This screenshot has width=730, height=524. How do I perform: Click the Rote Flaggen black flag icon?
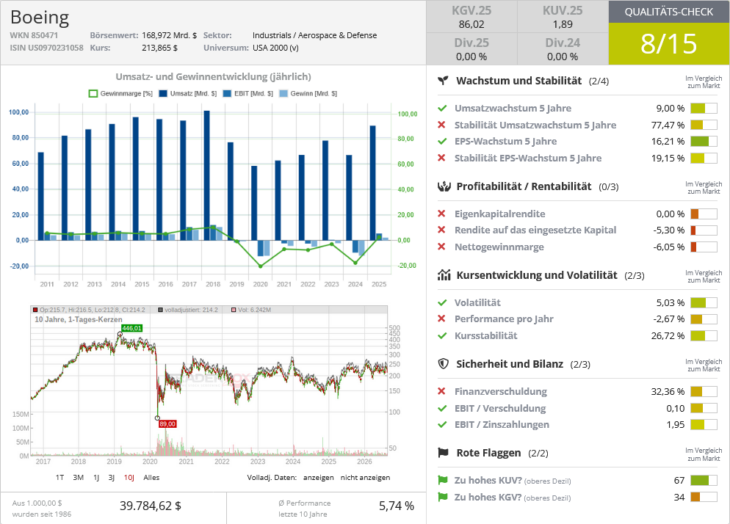click(x=443, y=452)
